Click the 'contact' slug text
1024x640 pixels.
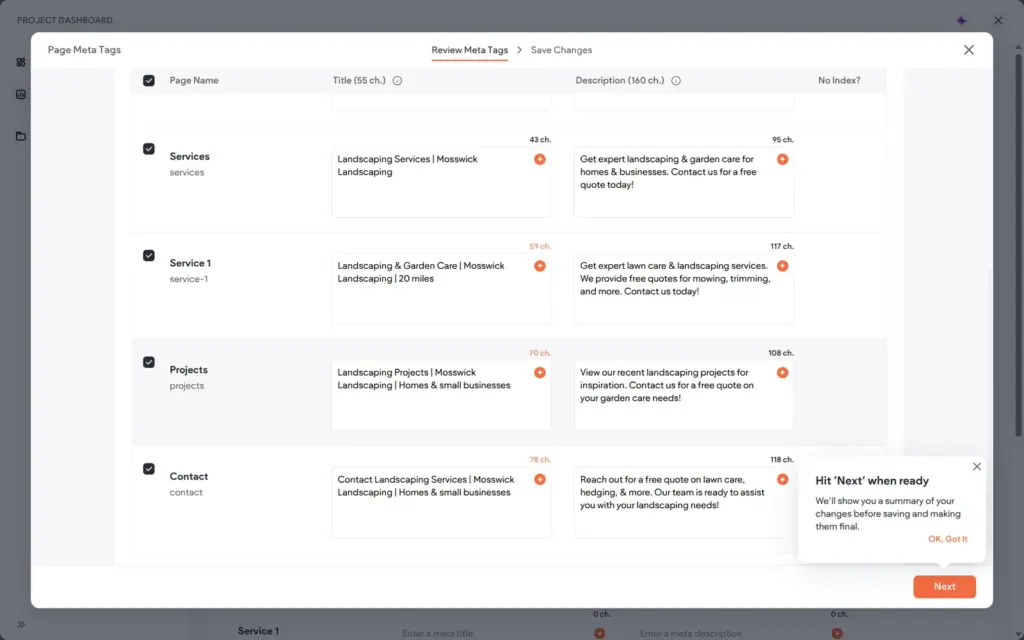186,492
